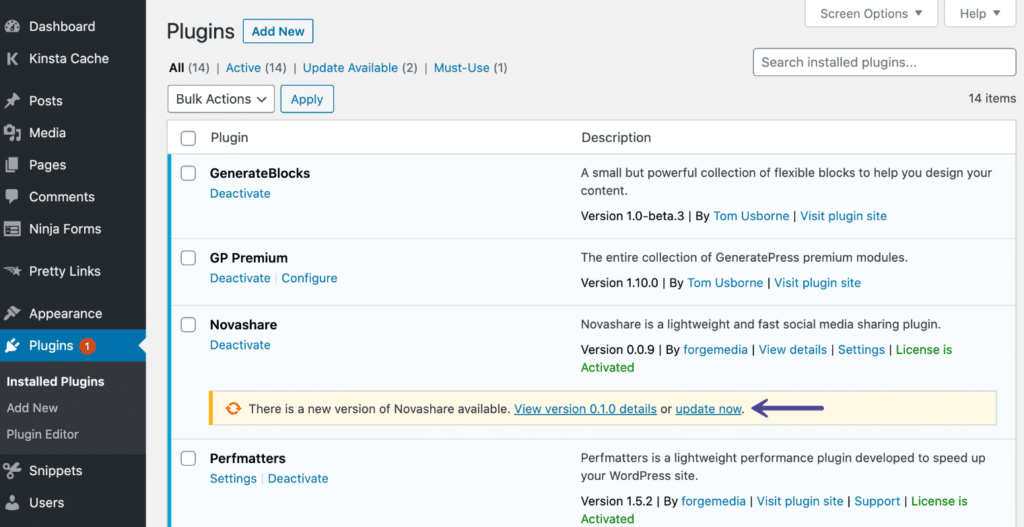Select Add New submenu item in sidebar
Viewport: 1024px width, 527px height.
pyautogui.click(x=32, y=408)
